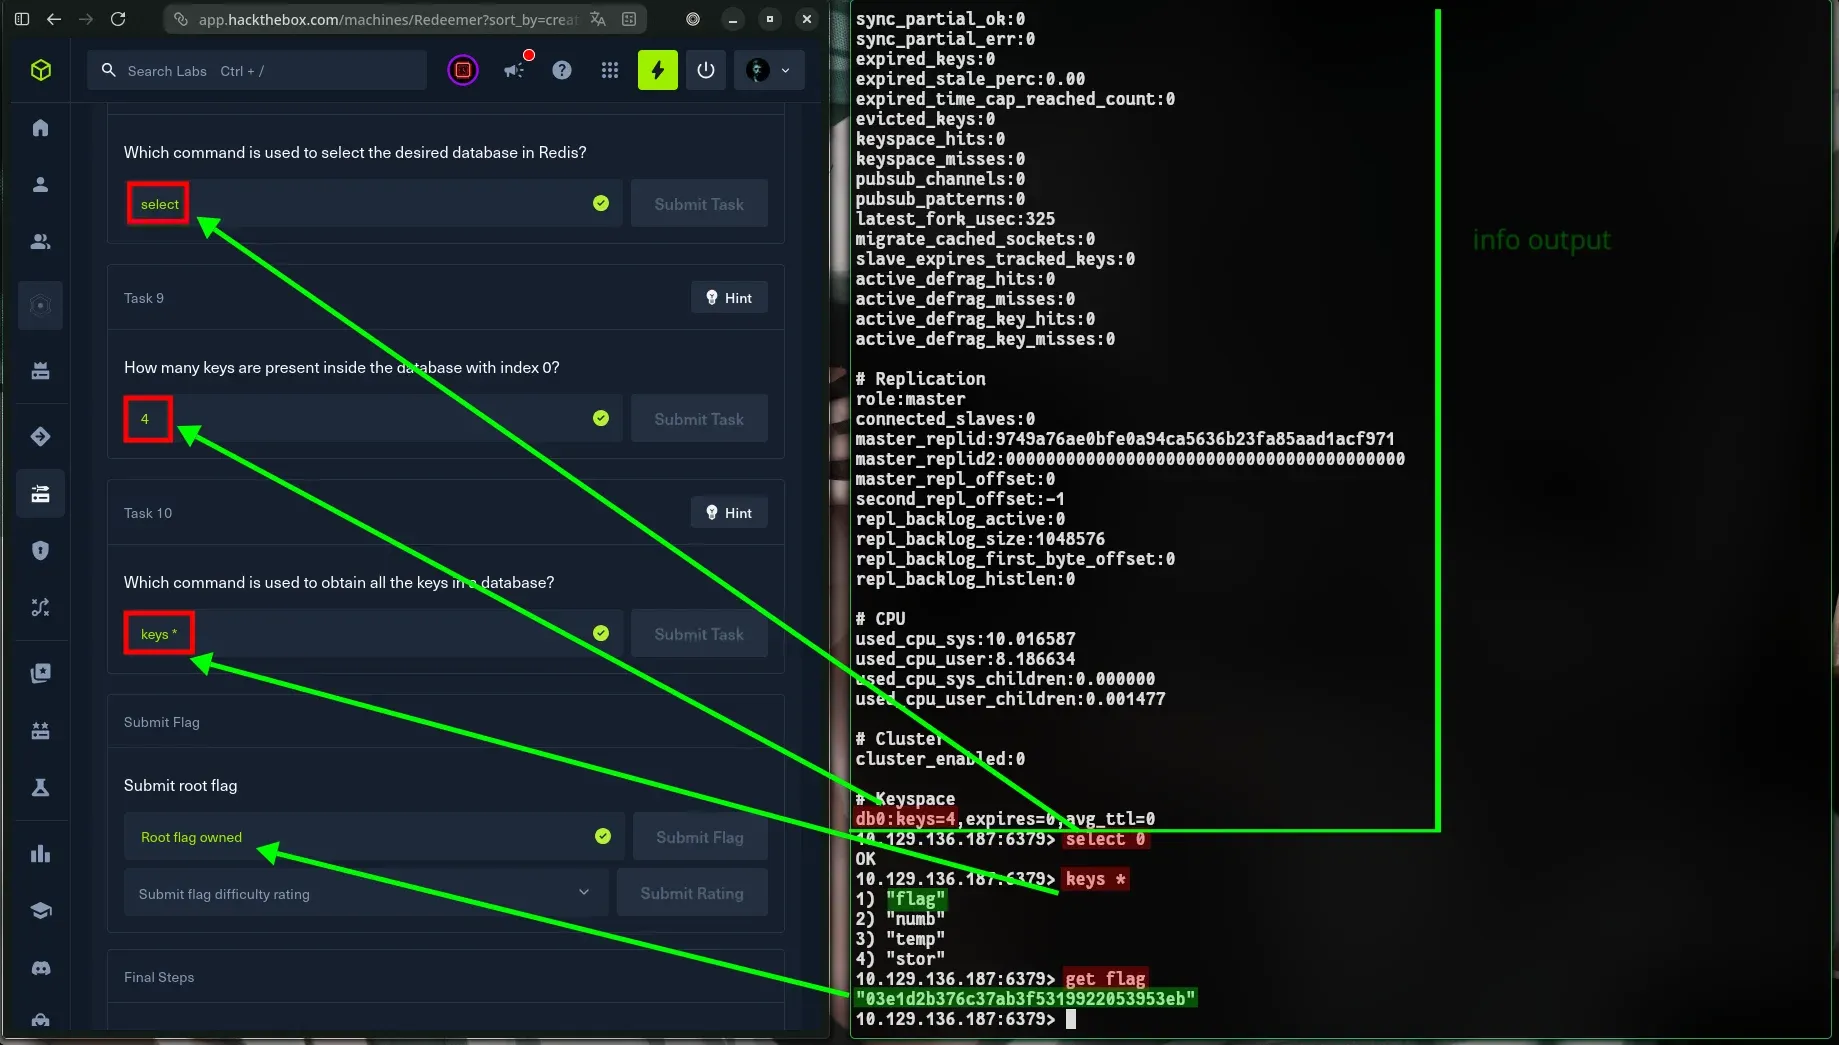Reload the browser page
1839x1045 pixels.
click(x=118, y=19)
